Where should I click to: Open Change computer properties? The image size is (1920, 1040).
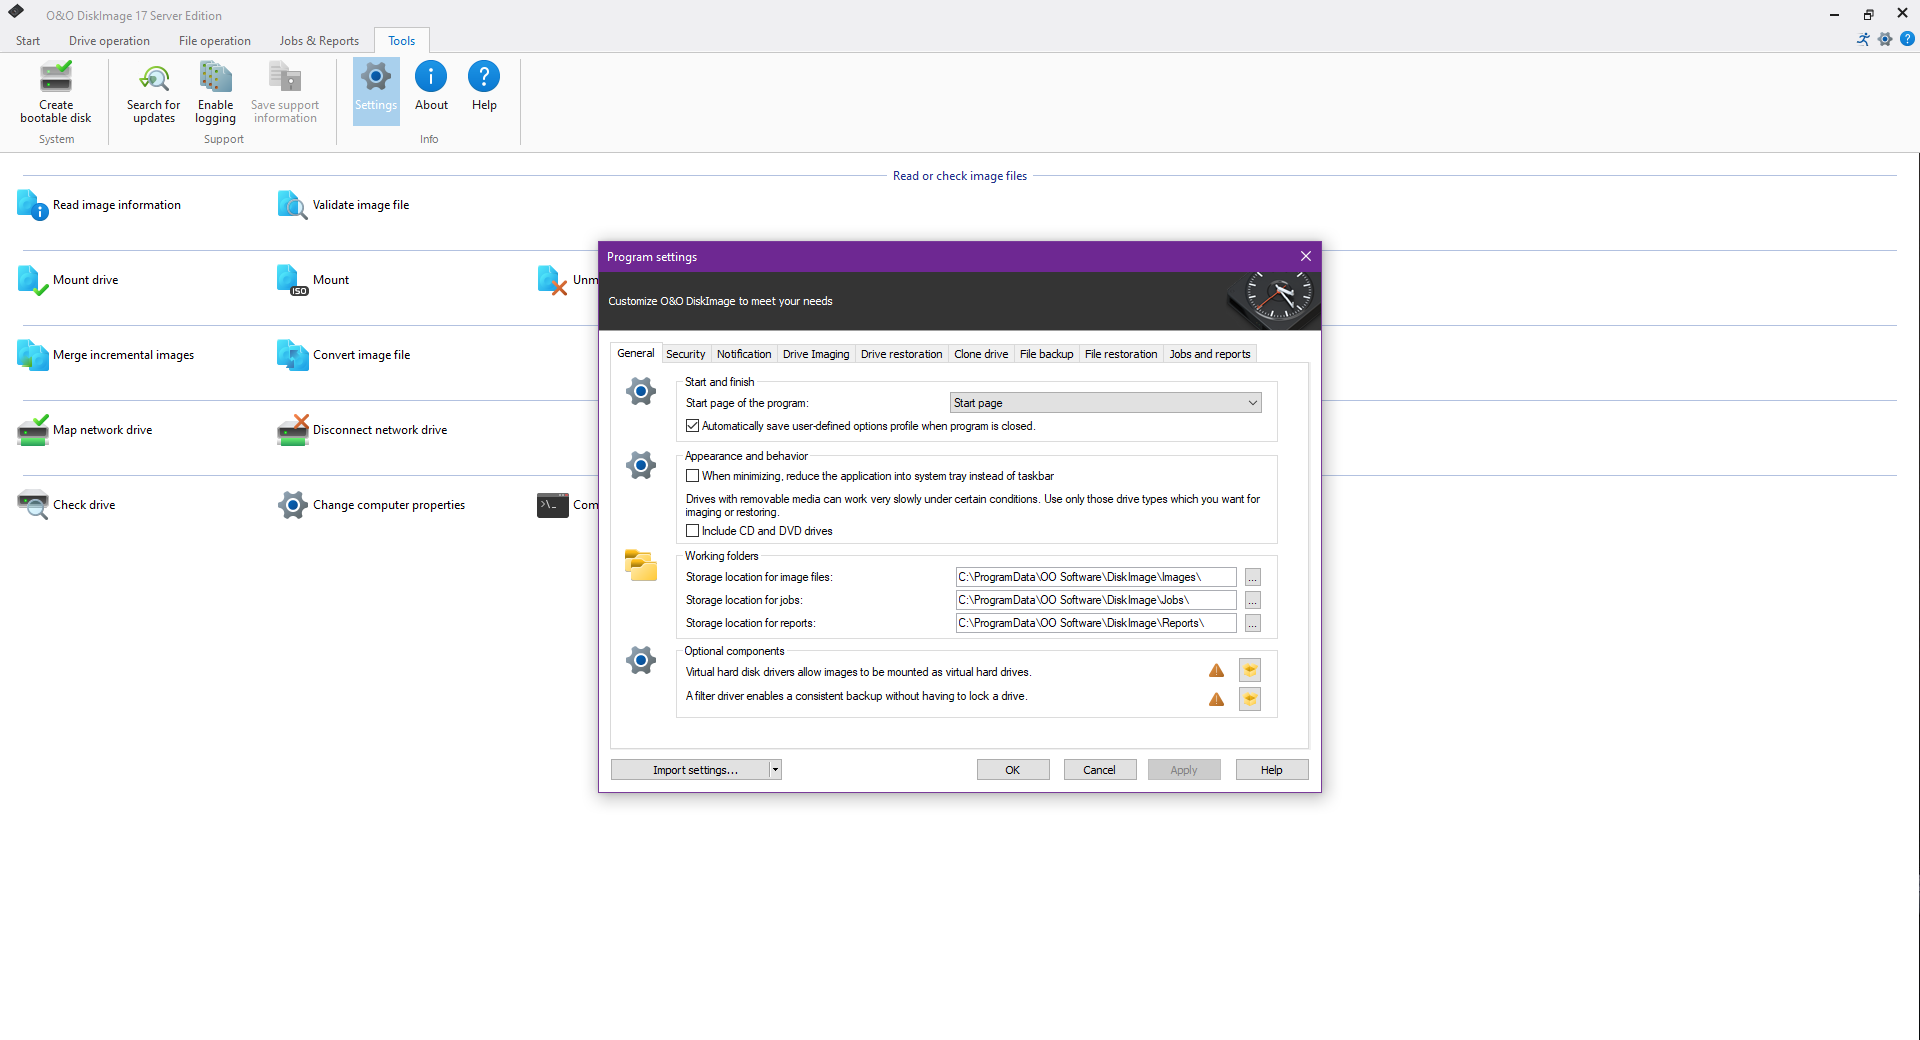(371, 505)
